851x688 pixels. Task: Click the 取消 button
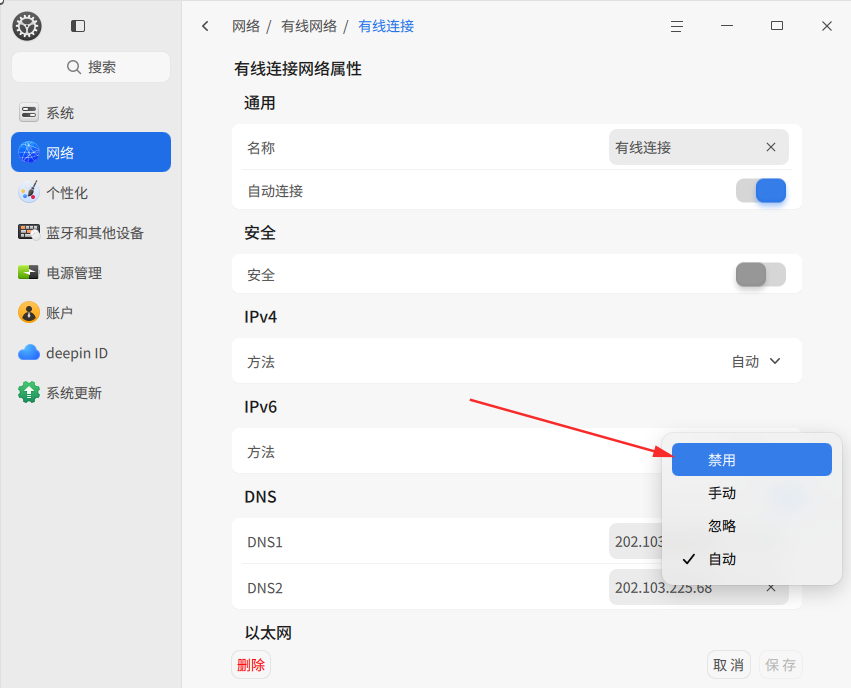tap(728, 665)
